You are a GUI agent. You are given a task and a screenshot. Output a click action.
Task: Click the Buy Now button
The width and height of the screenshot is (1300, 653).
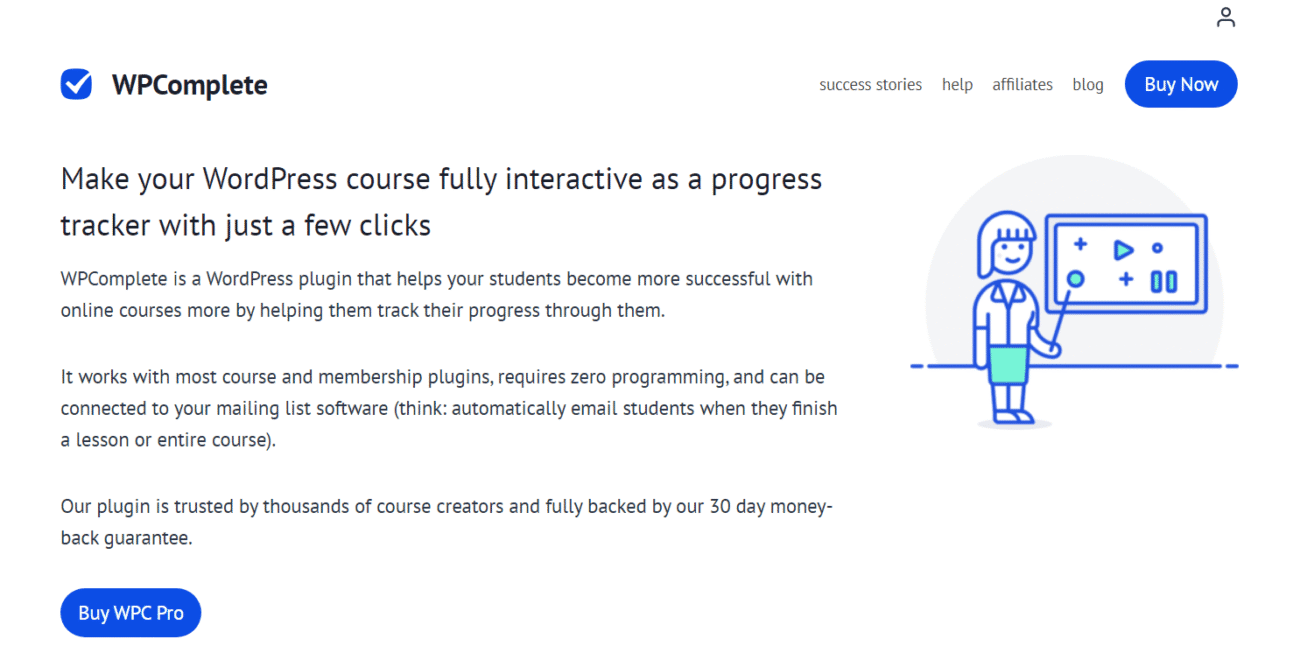1181,84
